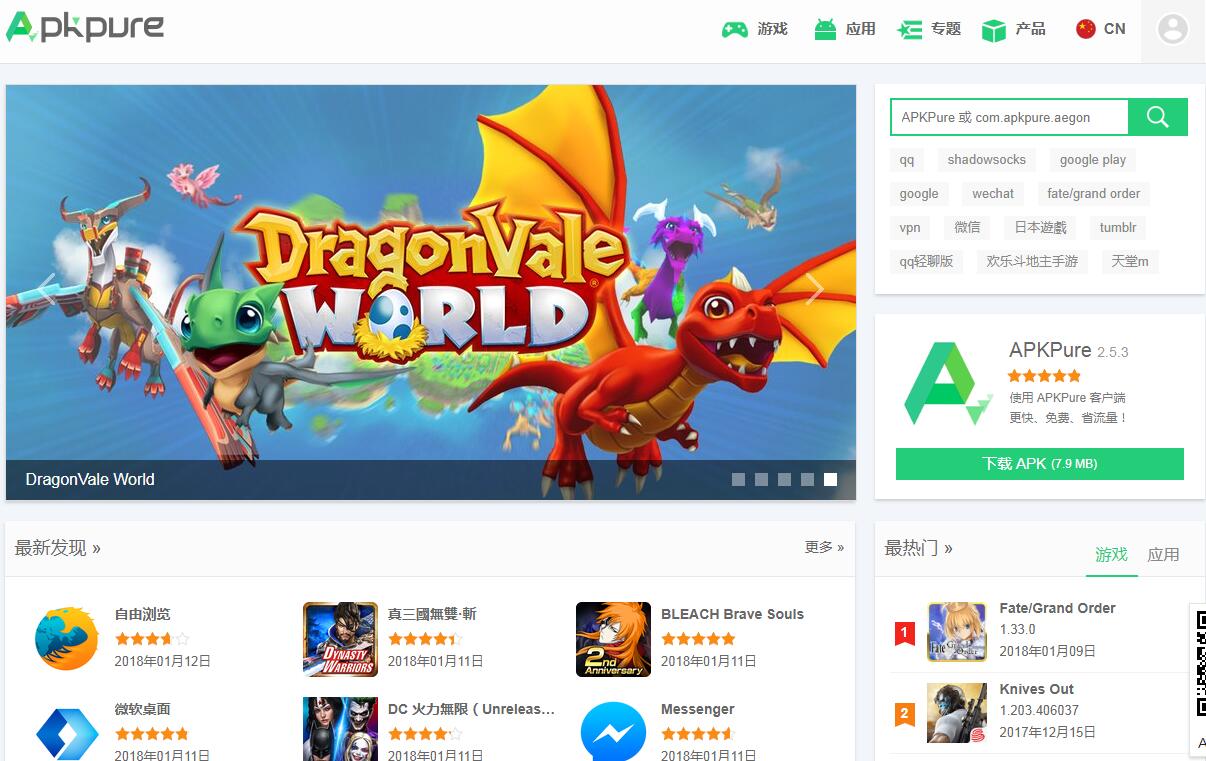Click the APKPure logo
Viewport: 1206px width, 761px height.
click(x=85, y=27)
